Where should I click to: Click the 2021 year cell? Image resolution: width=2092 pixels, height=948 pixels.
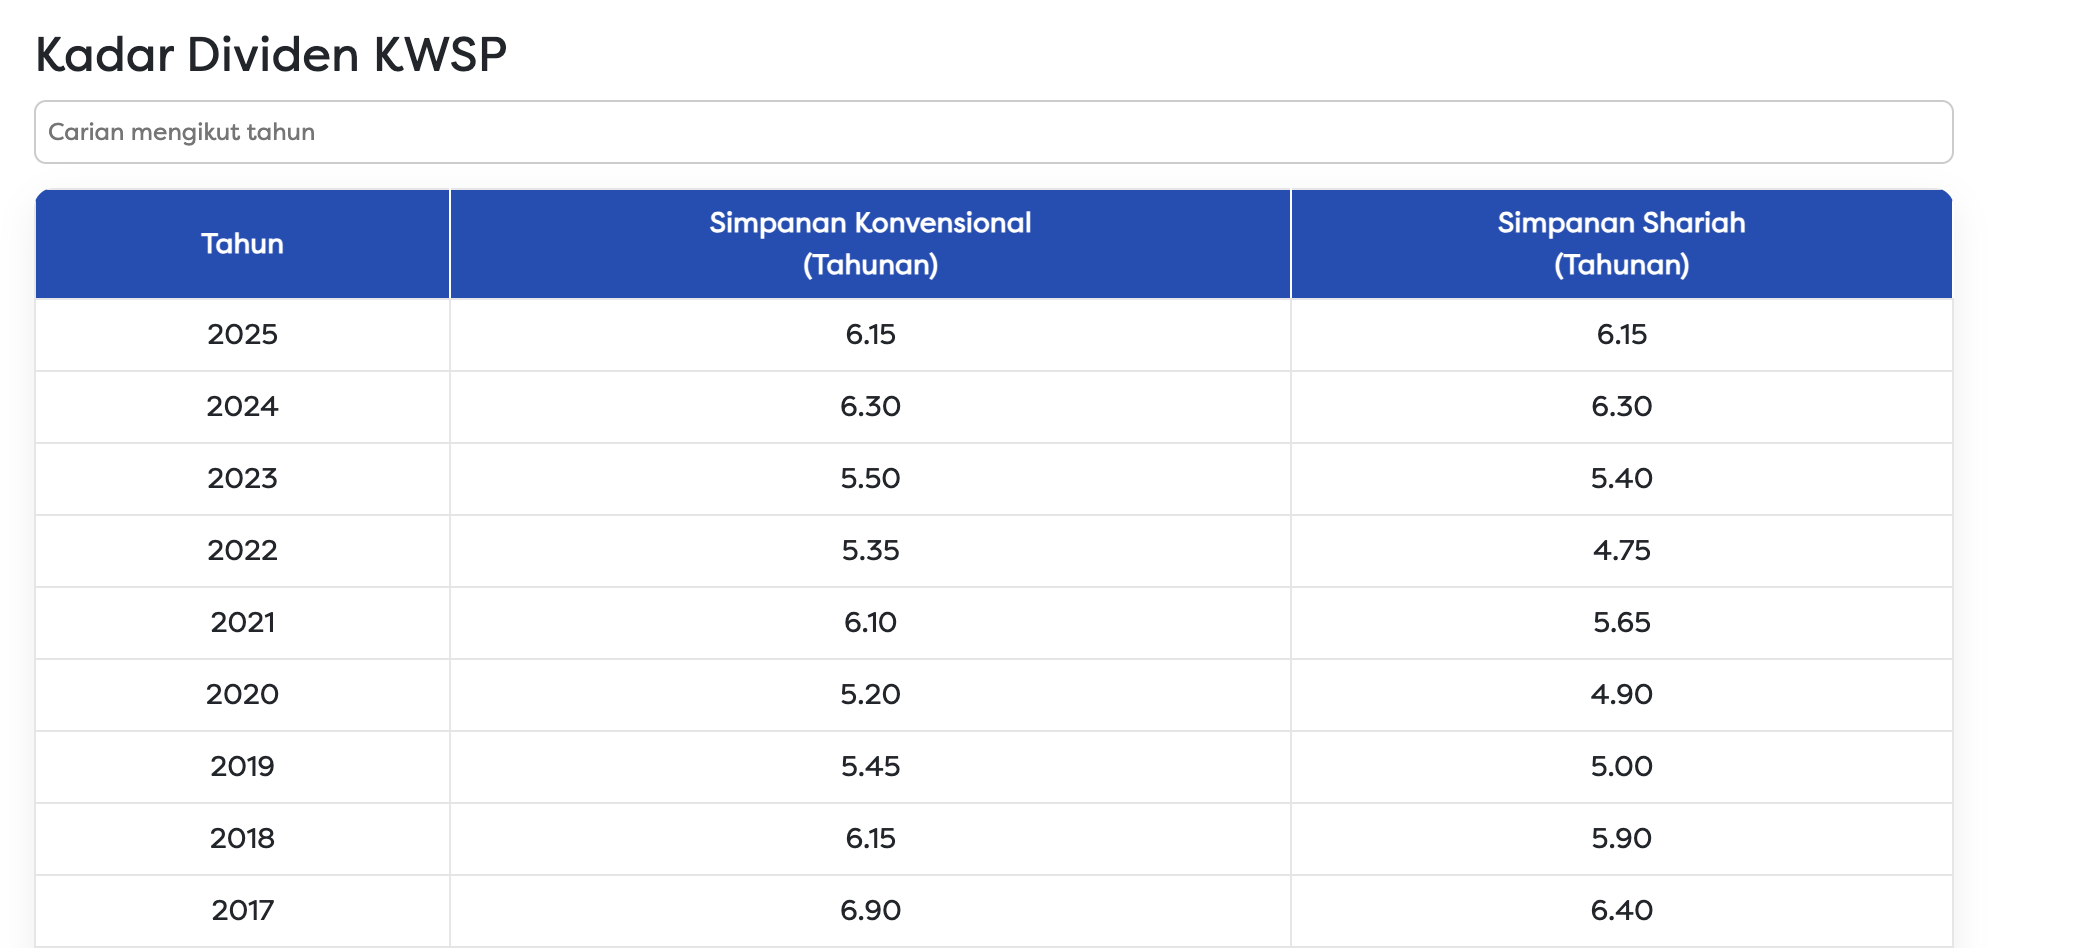[242, 622]
